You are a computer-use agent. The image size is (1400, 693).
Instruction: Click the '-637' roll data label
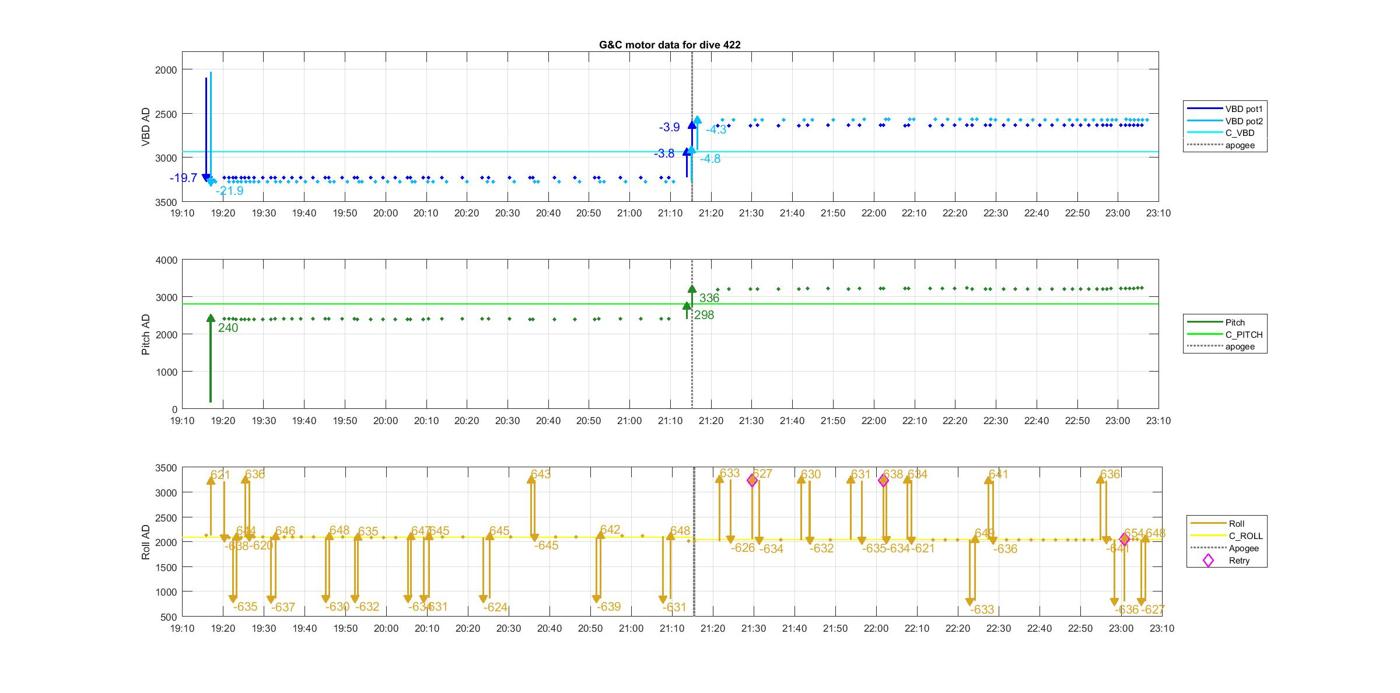tap(284, 607)
